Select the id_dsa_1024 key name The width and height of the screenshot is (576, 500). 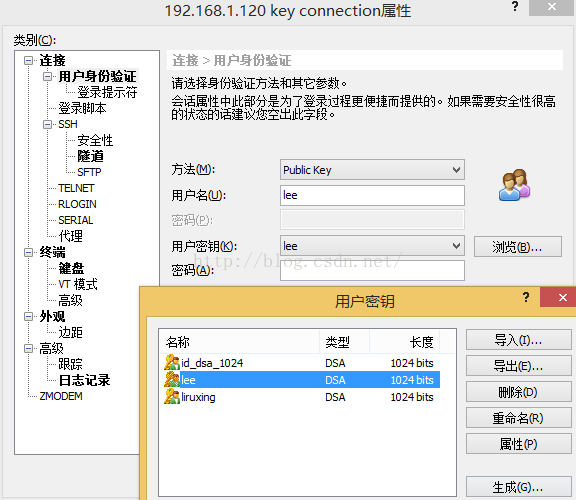pos(212,363)
